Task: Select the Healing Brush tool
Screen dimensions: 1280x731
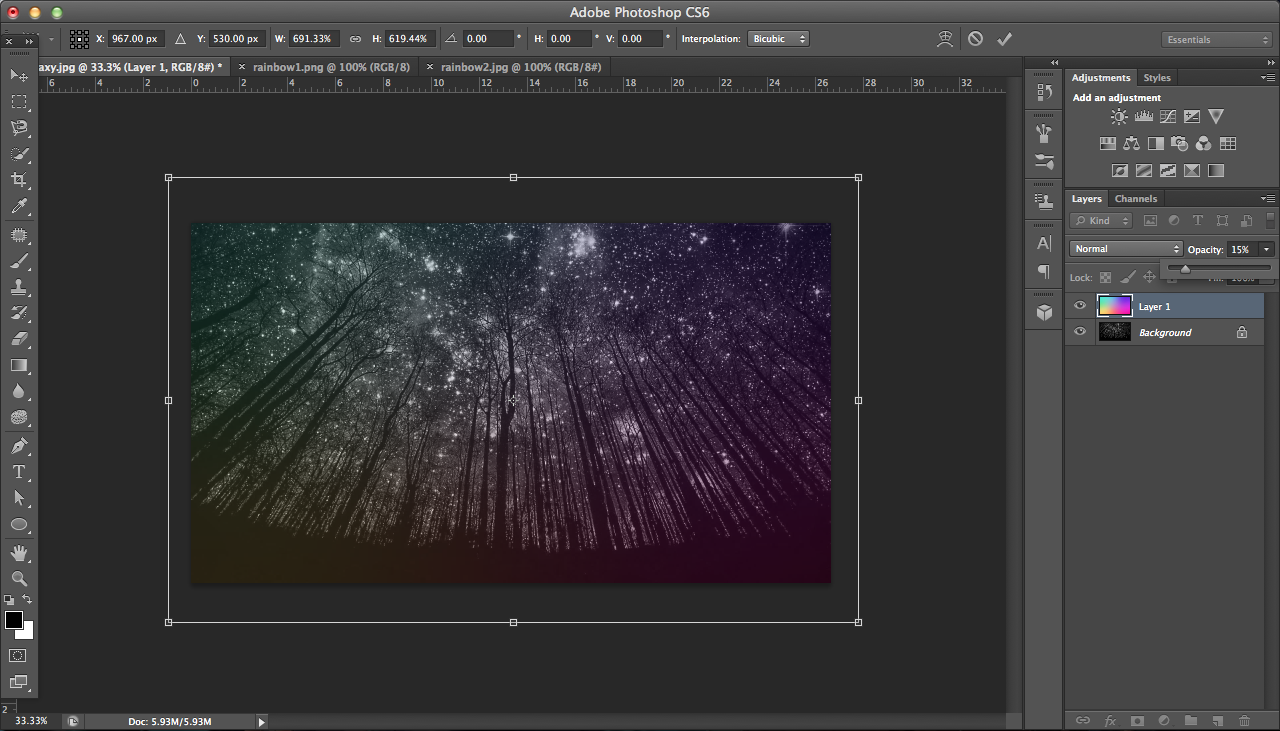Action: click(x=19, y=235)
